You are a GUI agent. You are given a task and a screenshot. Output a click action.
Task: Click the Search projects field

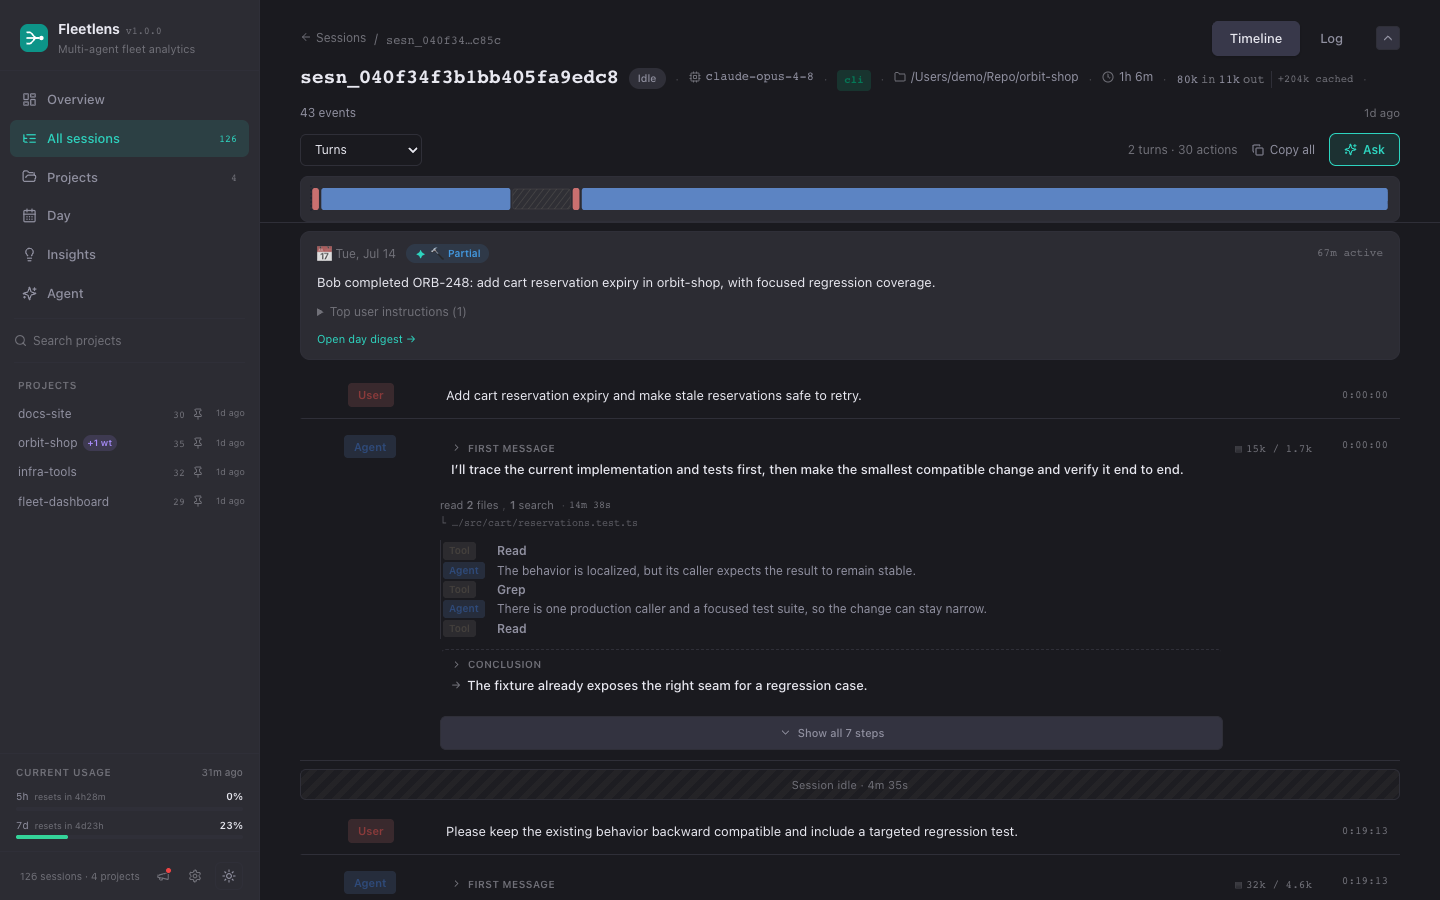[129, 341]
